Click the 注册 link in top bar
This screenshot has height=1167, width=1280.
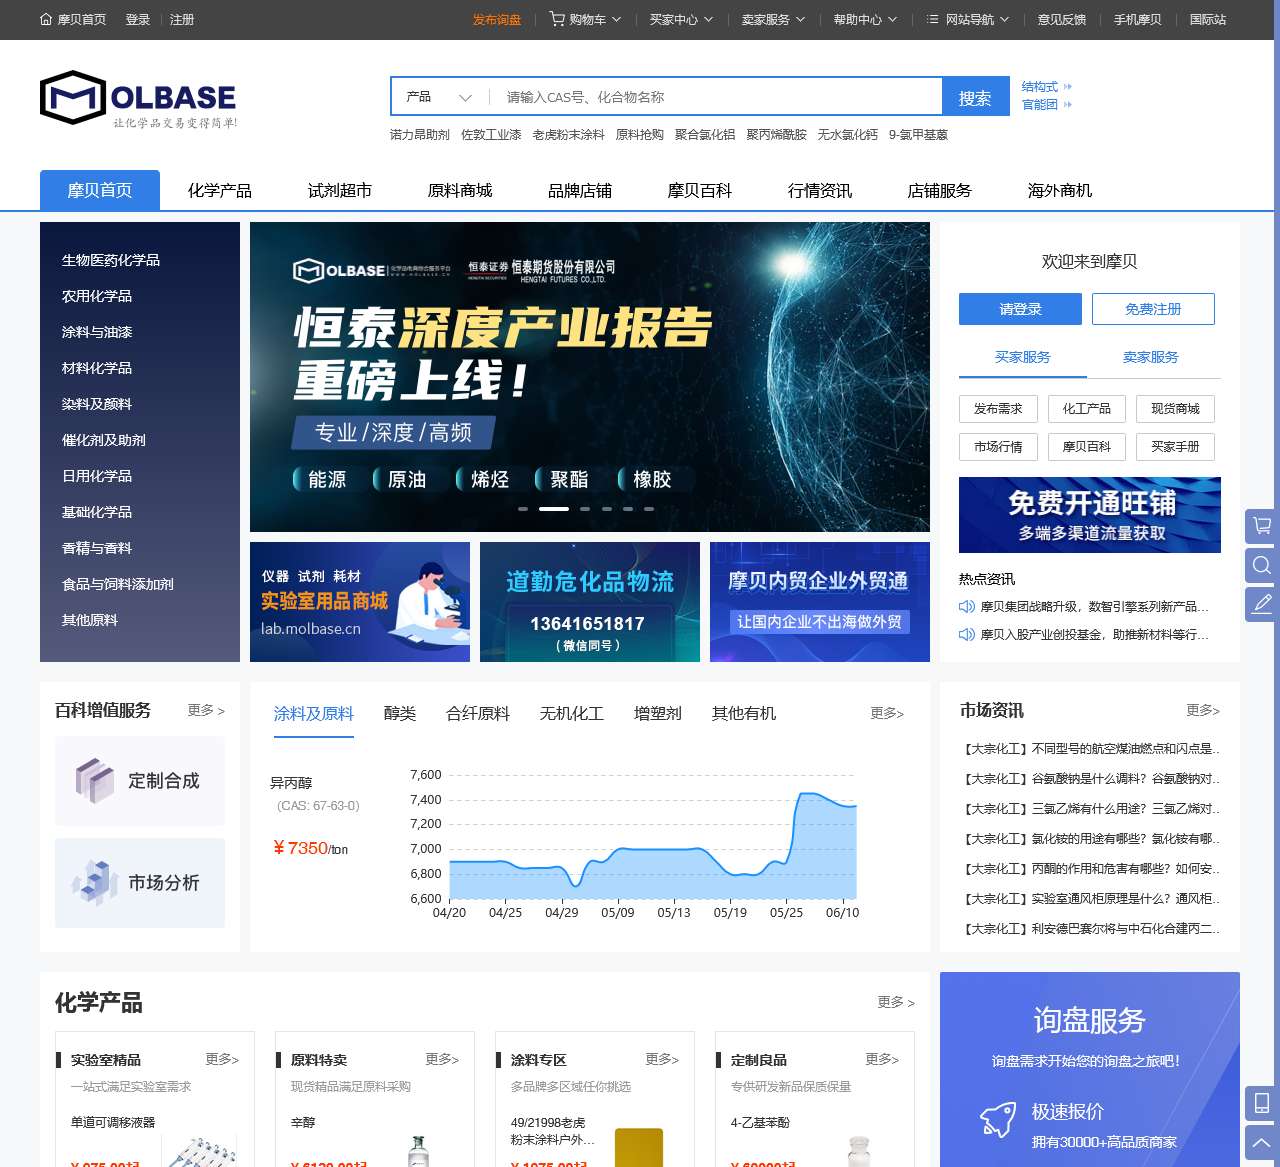182,19
